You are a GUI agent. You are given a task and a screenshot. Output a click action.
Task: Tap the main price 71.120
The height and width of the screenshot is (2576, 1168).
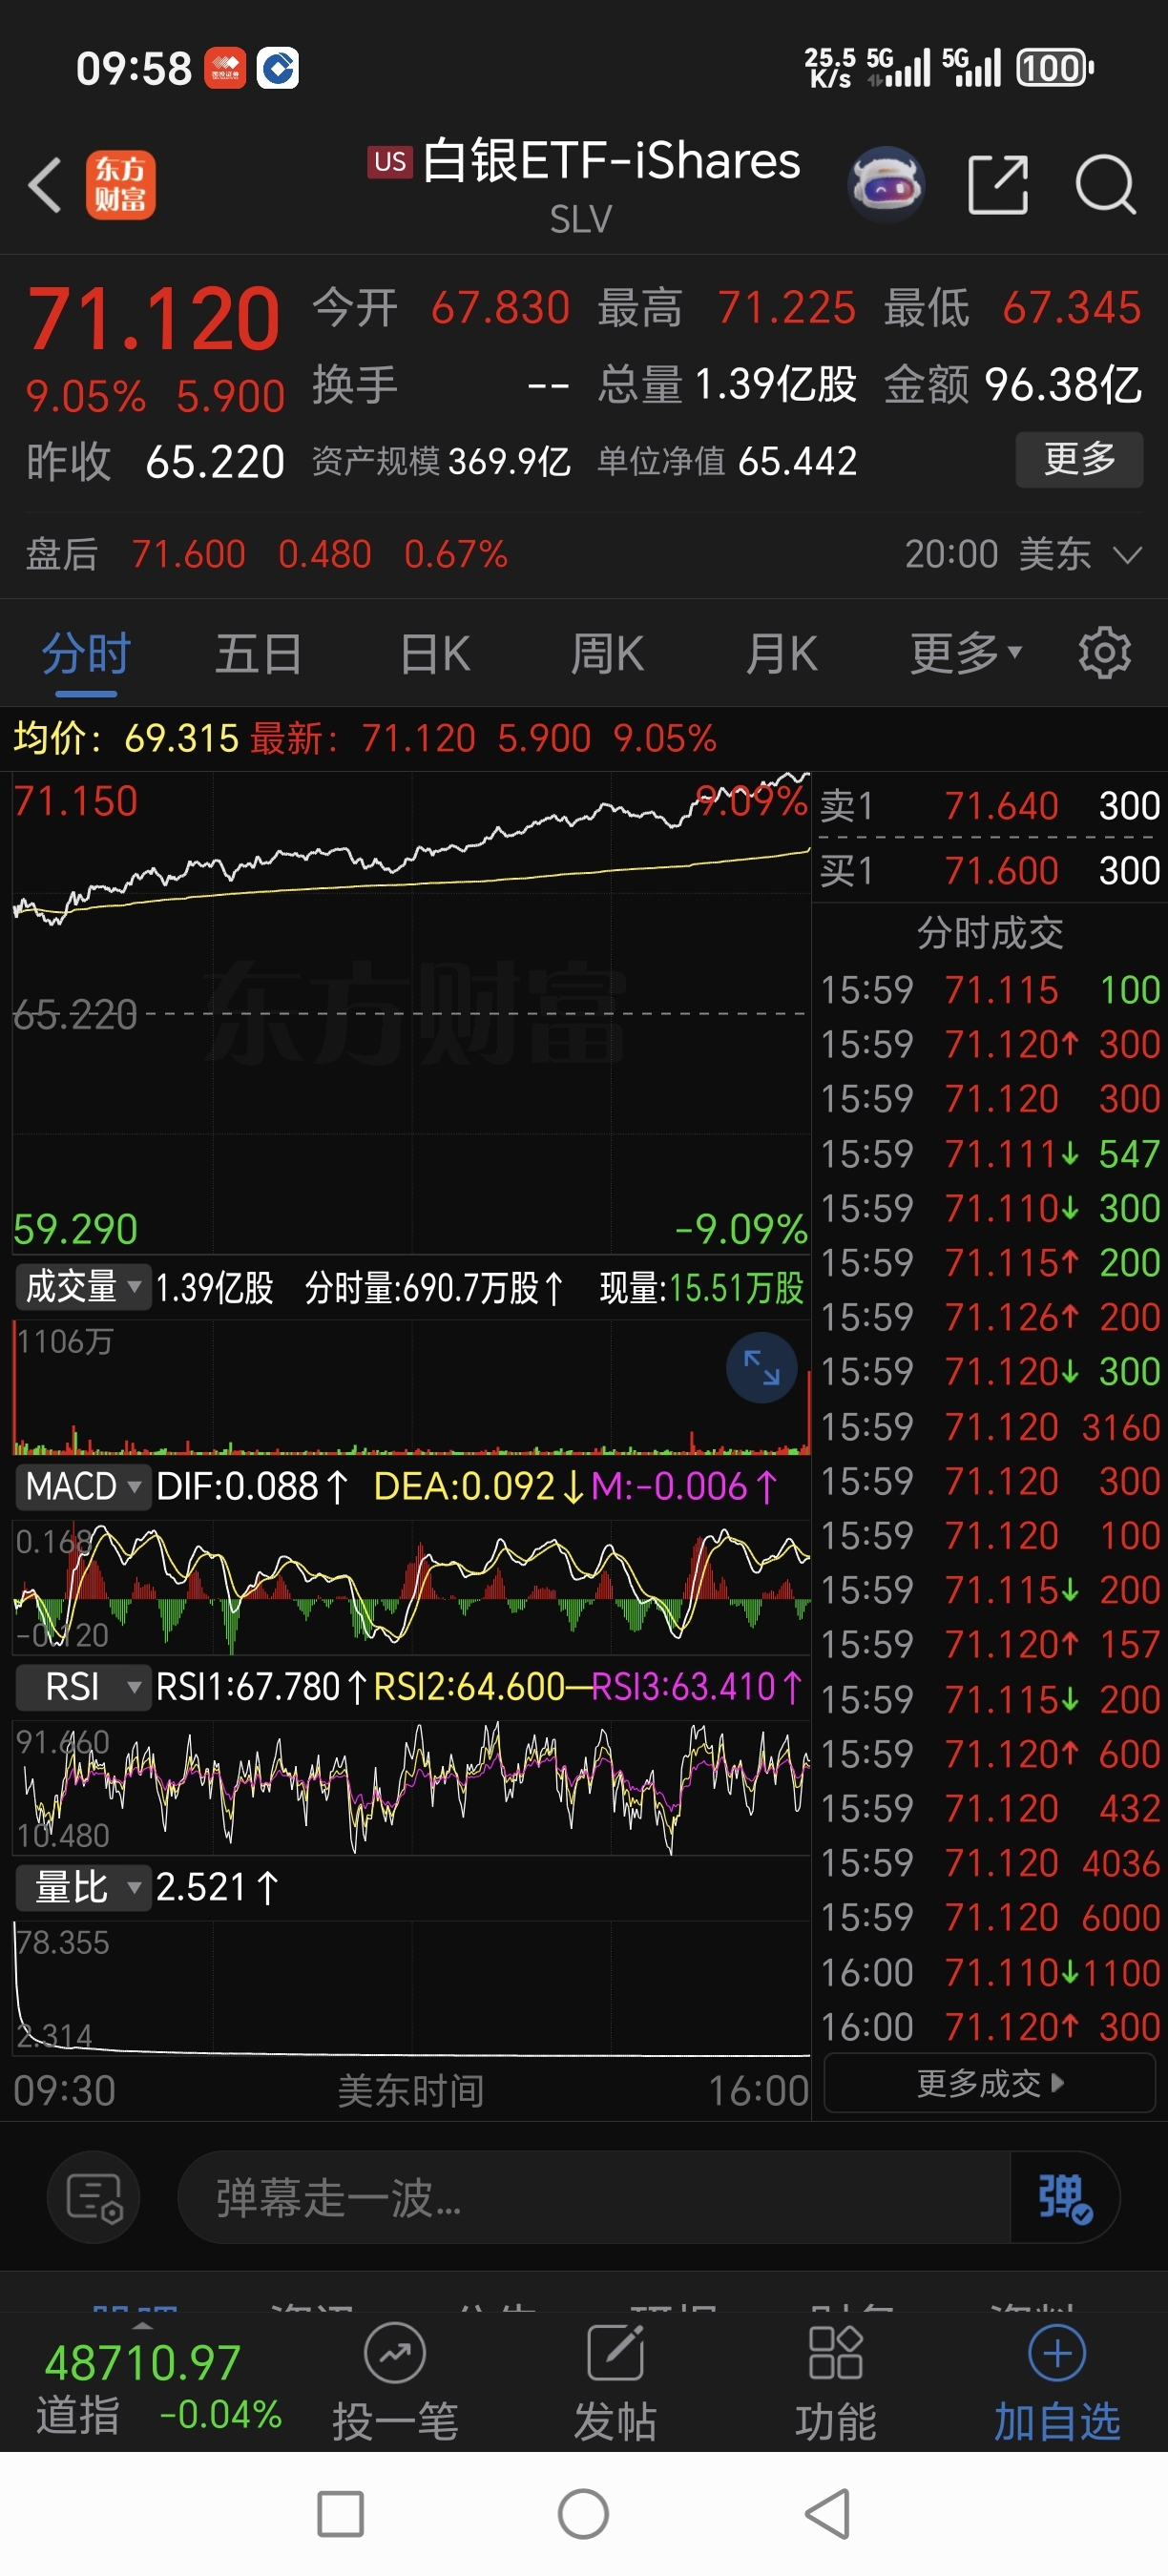(x=153, y=320)
